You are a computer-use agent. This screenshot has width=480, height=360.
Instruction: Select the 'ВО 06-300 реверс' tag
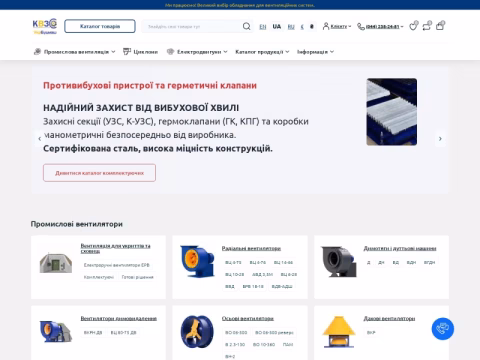pyautogui.click(x=274, y=332)
